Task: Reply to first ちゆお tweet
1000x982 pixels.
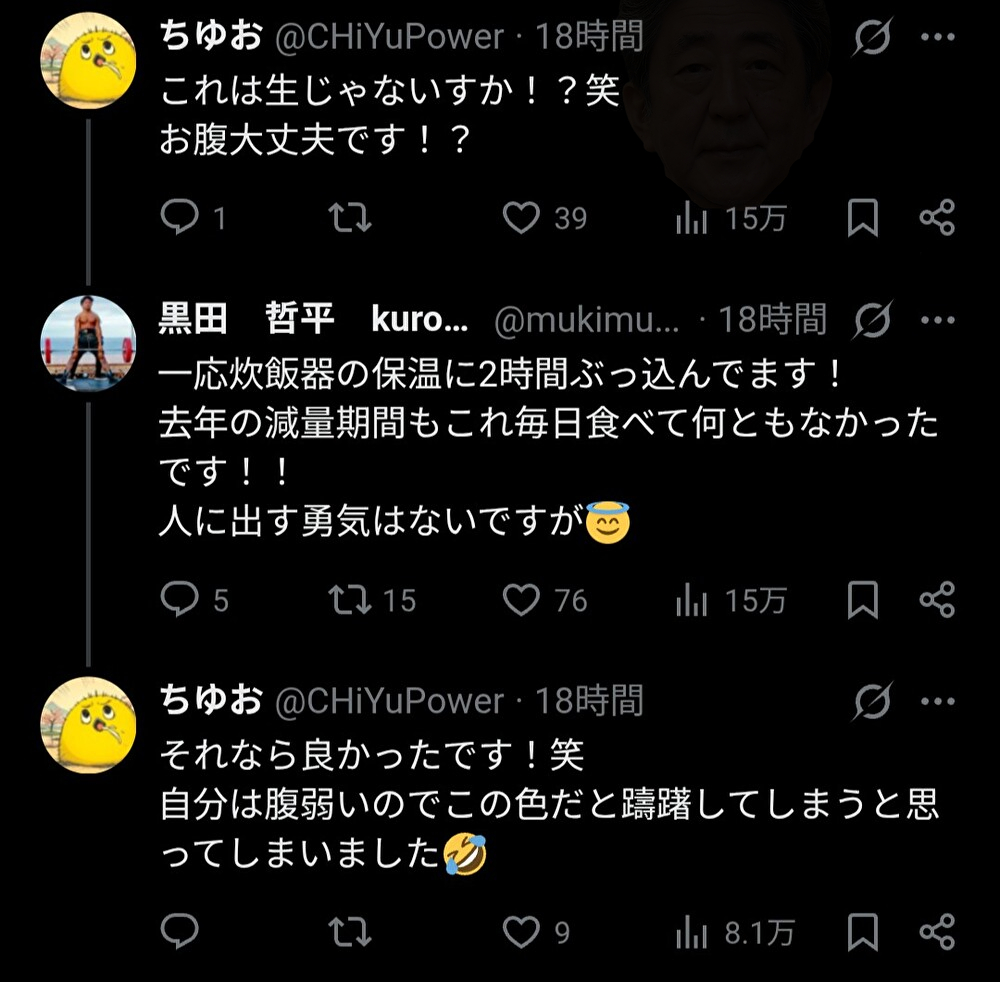Action: coord(180,217)
